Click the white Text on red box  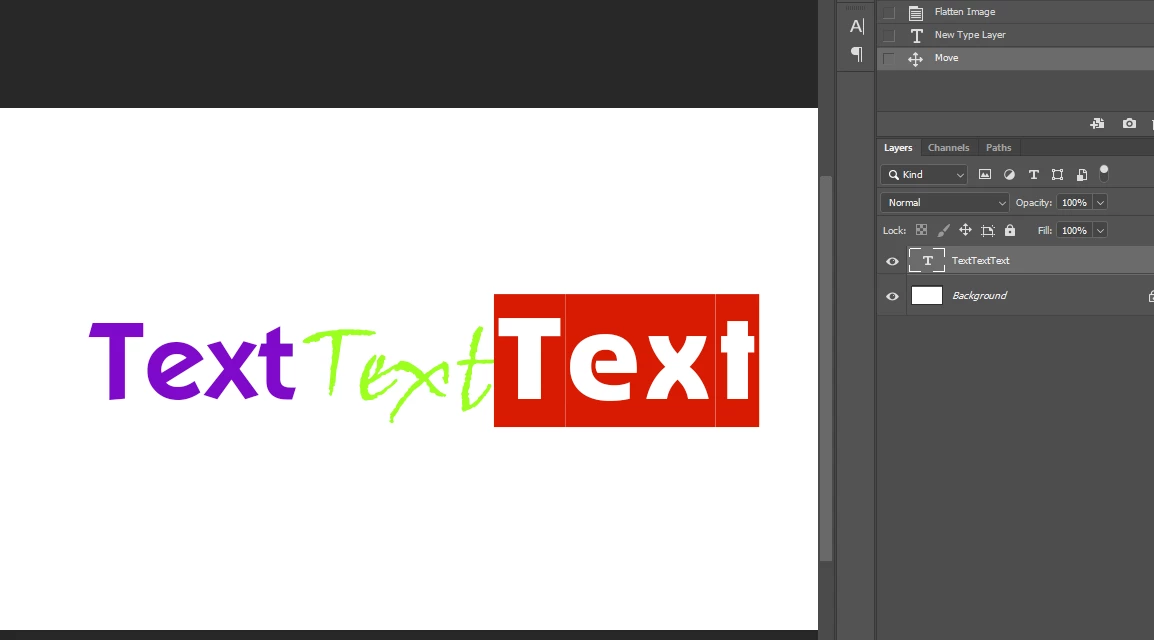point(626,360)
